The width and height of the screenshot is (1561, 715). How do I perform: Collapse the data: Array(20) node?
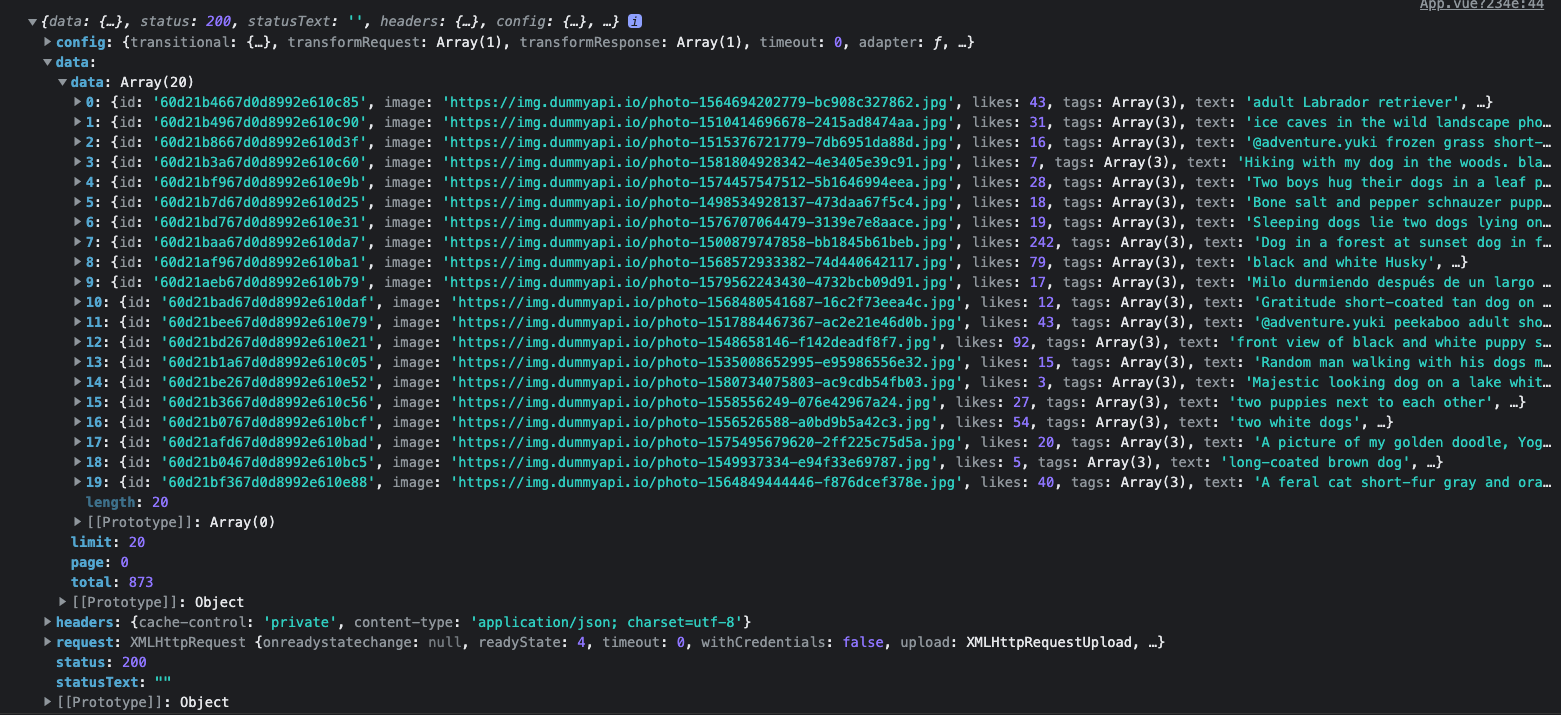63,82
